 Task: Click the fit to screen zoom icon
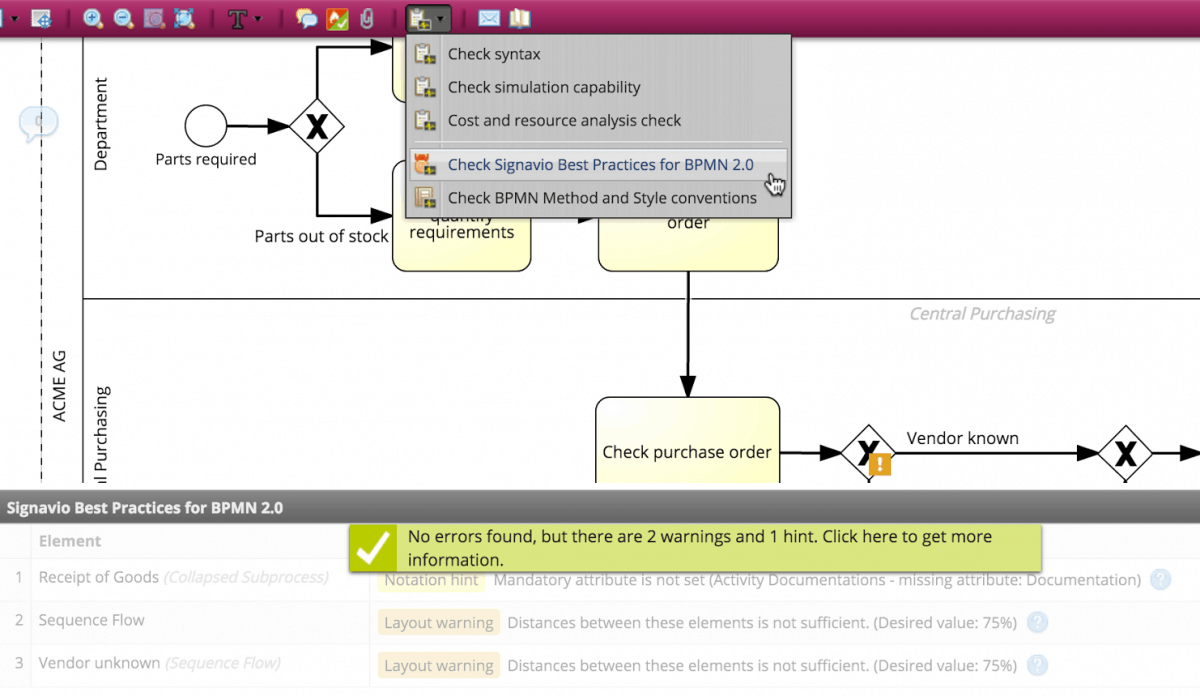tap(184, 18)
